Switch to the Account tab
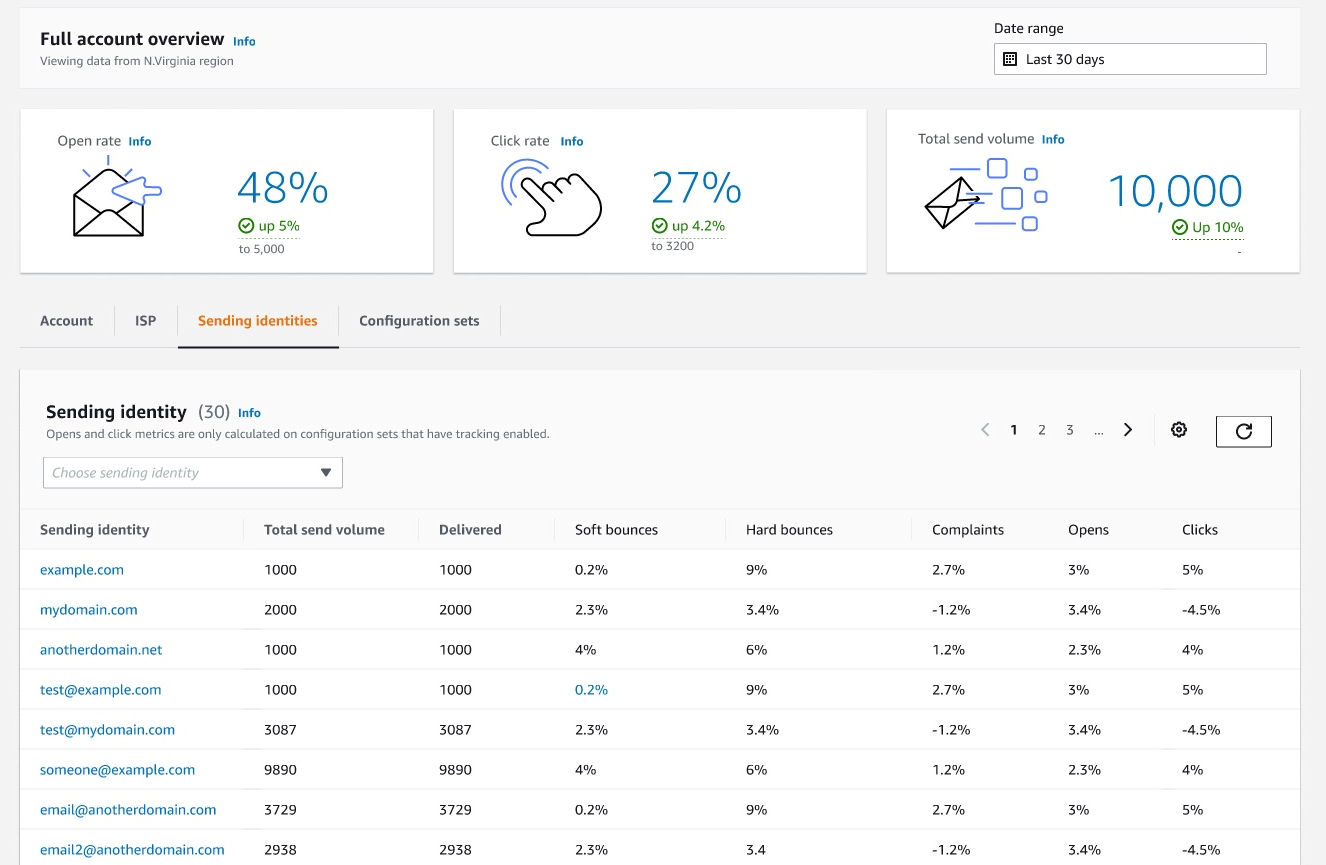 click(66, 321)
